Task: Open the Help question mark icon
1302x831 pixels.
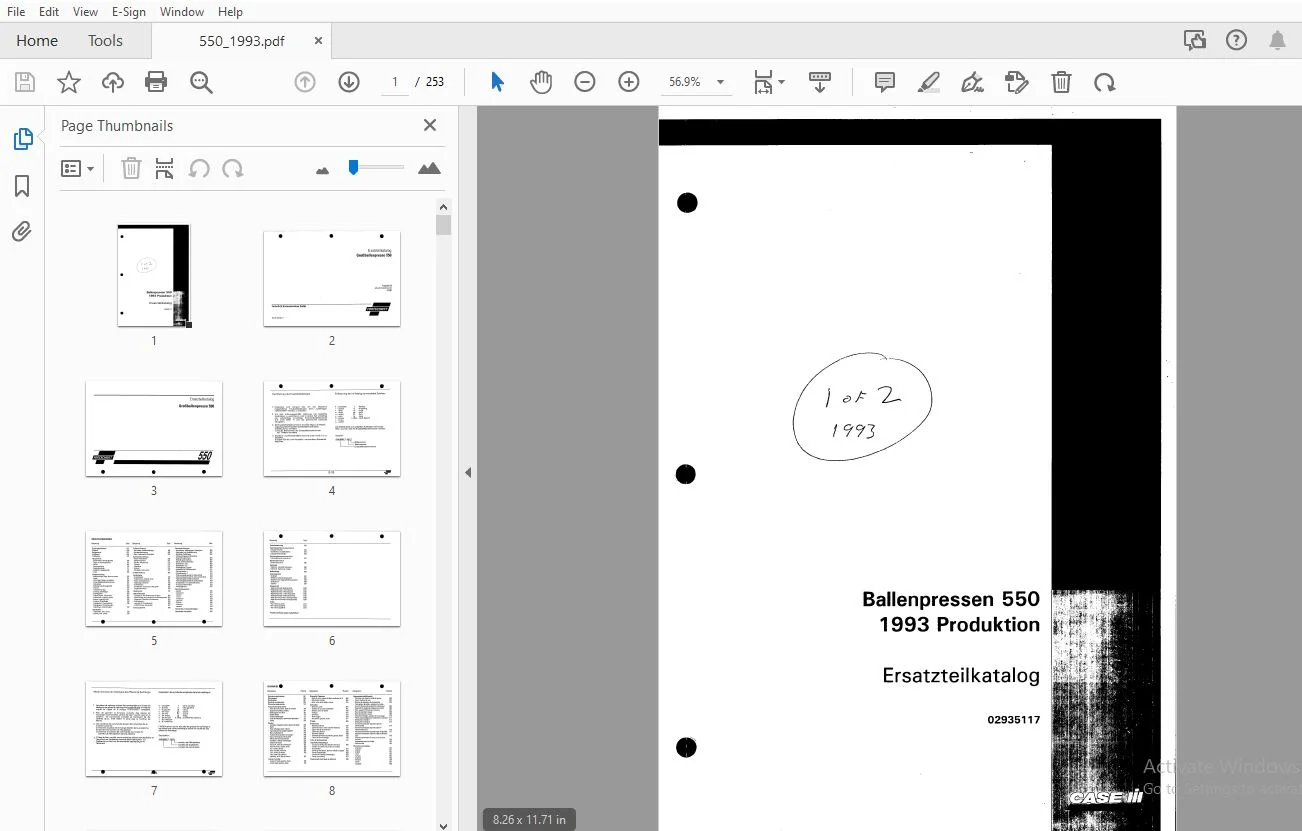Action: coord(1236,40)
